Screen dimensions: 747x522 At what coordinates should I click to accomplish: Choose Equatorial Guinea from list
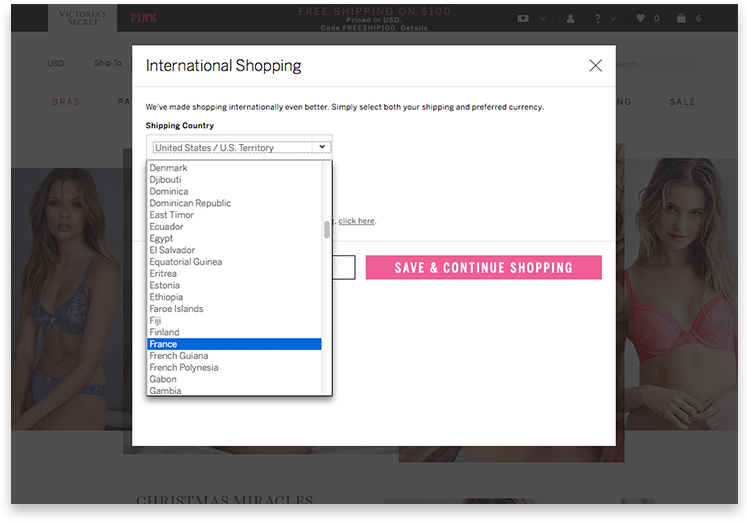pos(234,262)
